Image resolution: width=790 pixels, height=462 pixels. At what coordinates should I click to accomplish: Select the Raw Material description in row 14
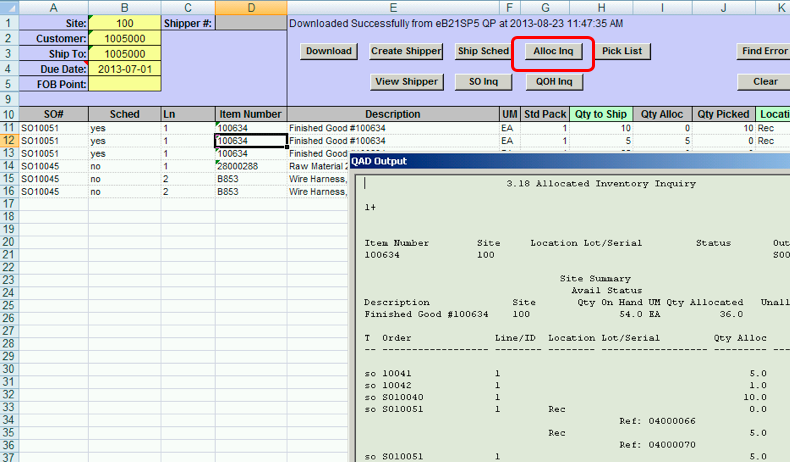pyautogui.click(x=318, y=166)
